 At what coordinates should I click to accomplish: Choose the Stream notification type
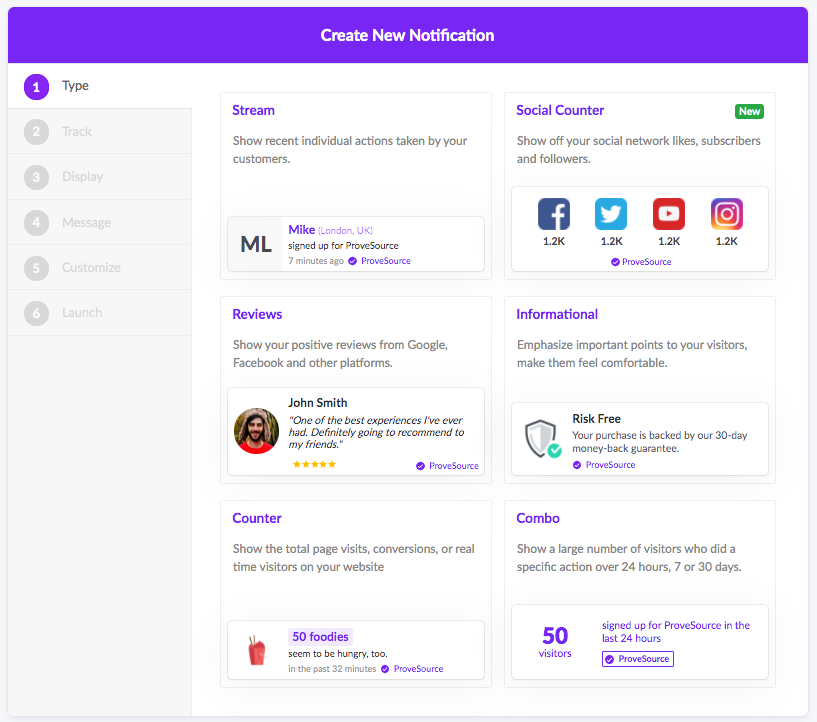356,186
